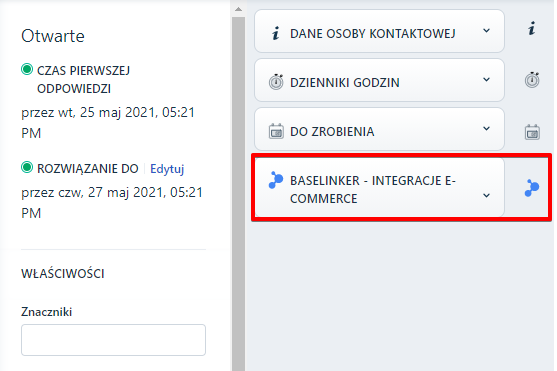Screen dimensions: 557x371
Task: Click the Edytuj link next to Rozwiązanie do
Action: [167, 169]
